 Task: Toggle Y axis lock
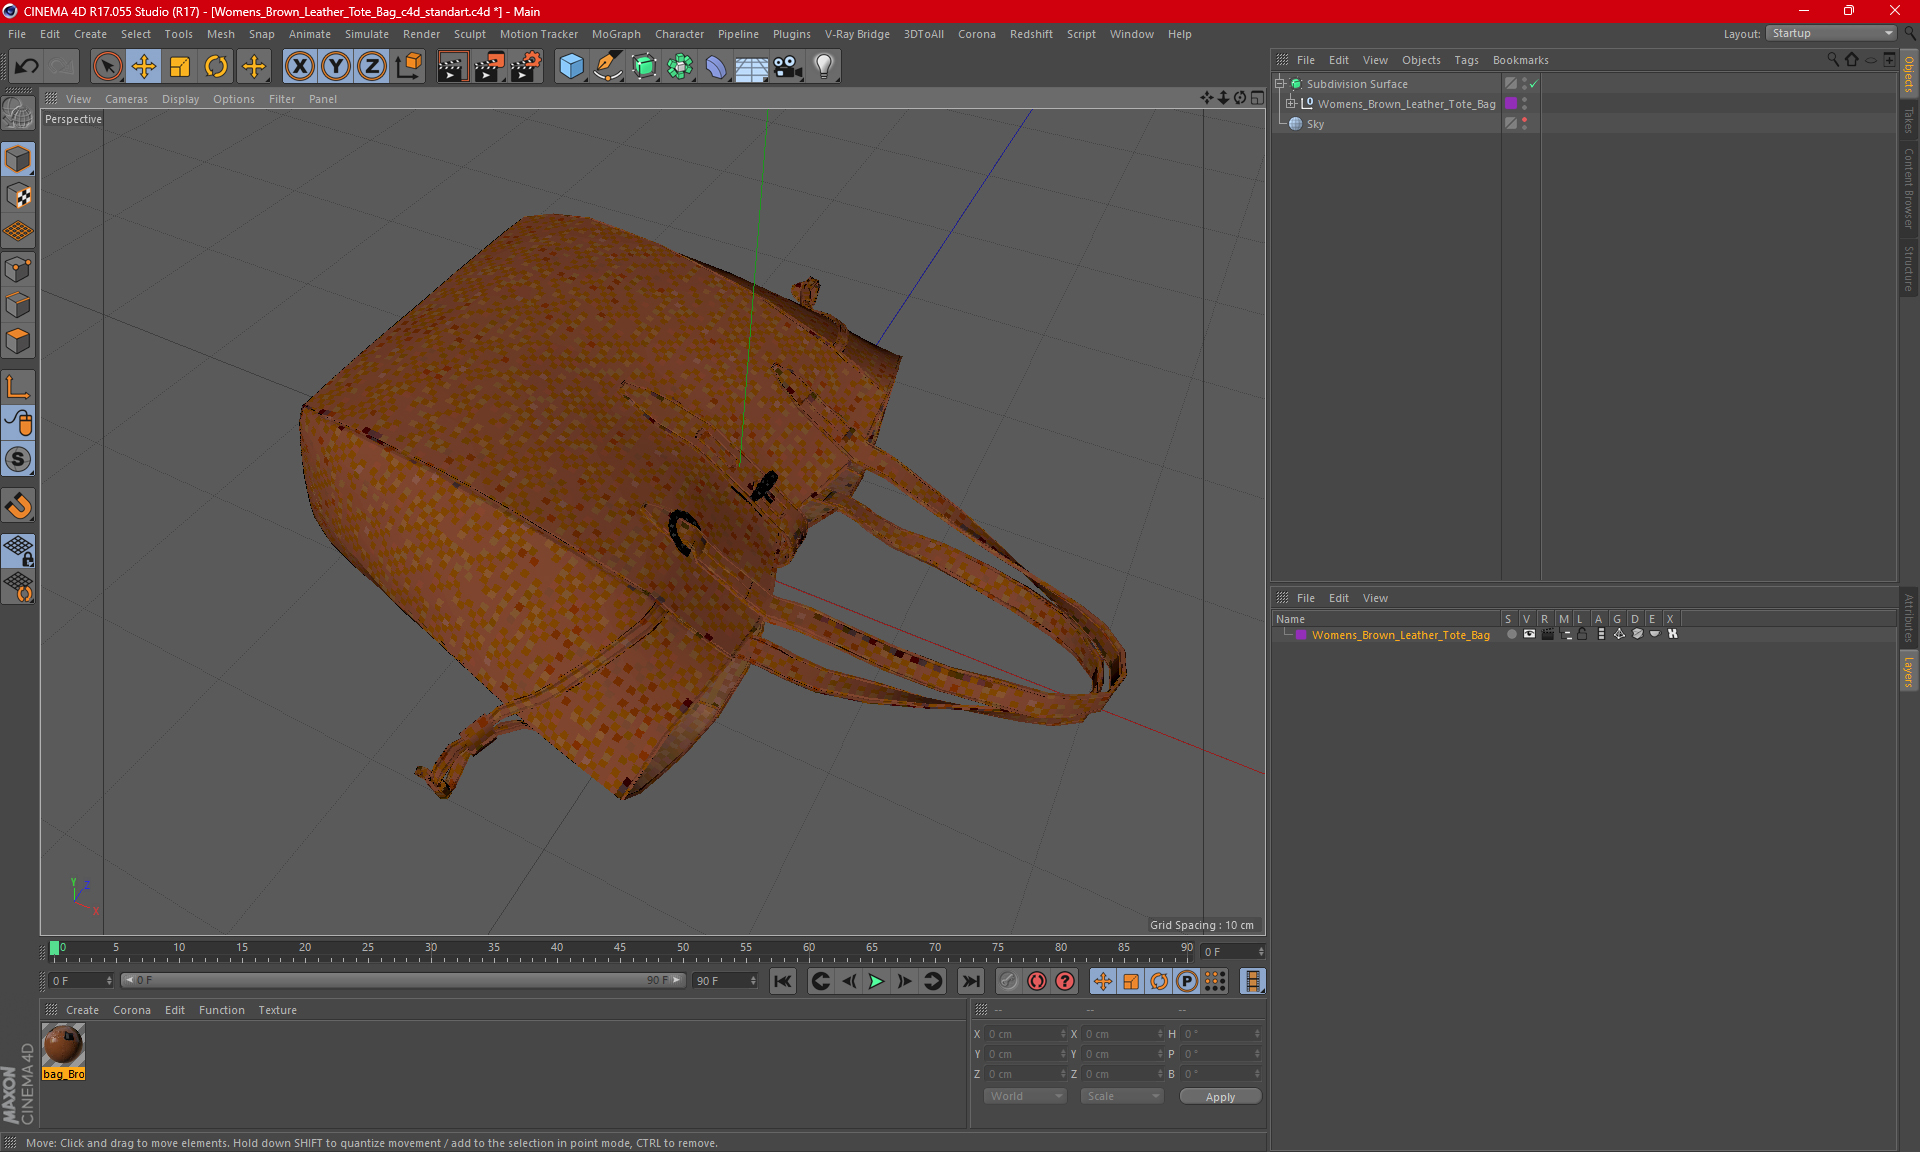336,67
